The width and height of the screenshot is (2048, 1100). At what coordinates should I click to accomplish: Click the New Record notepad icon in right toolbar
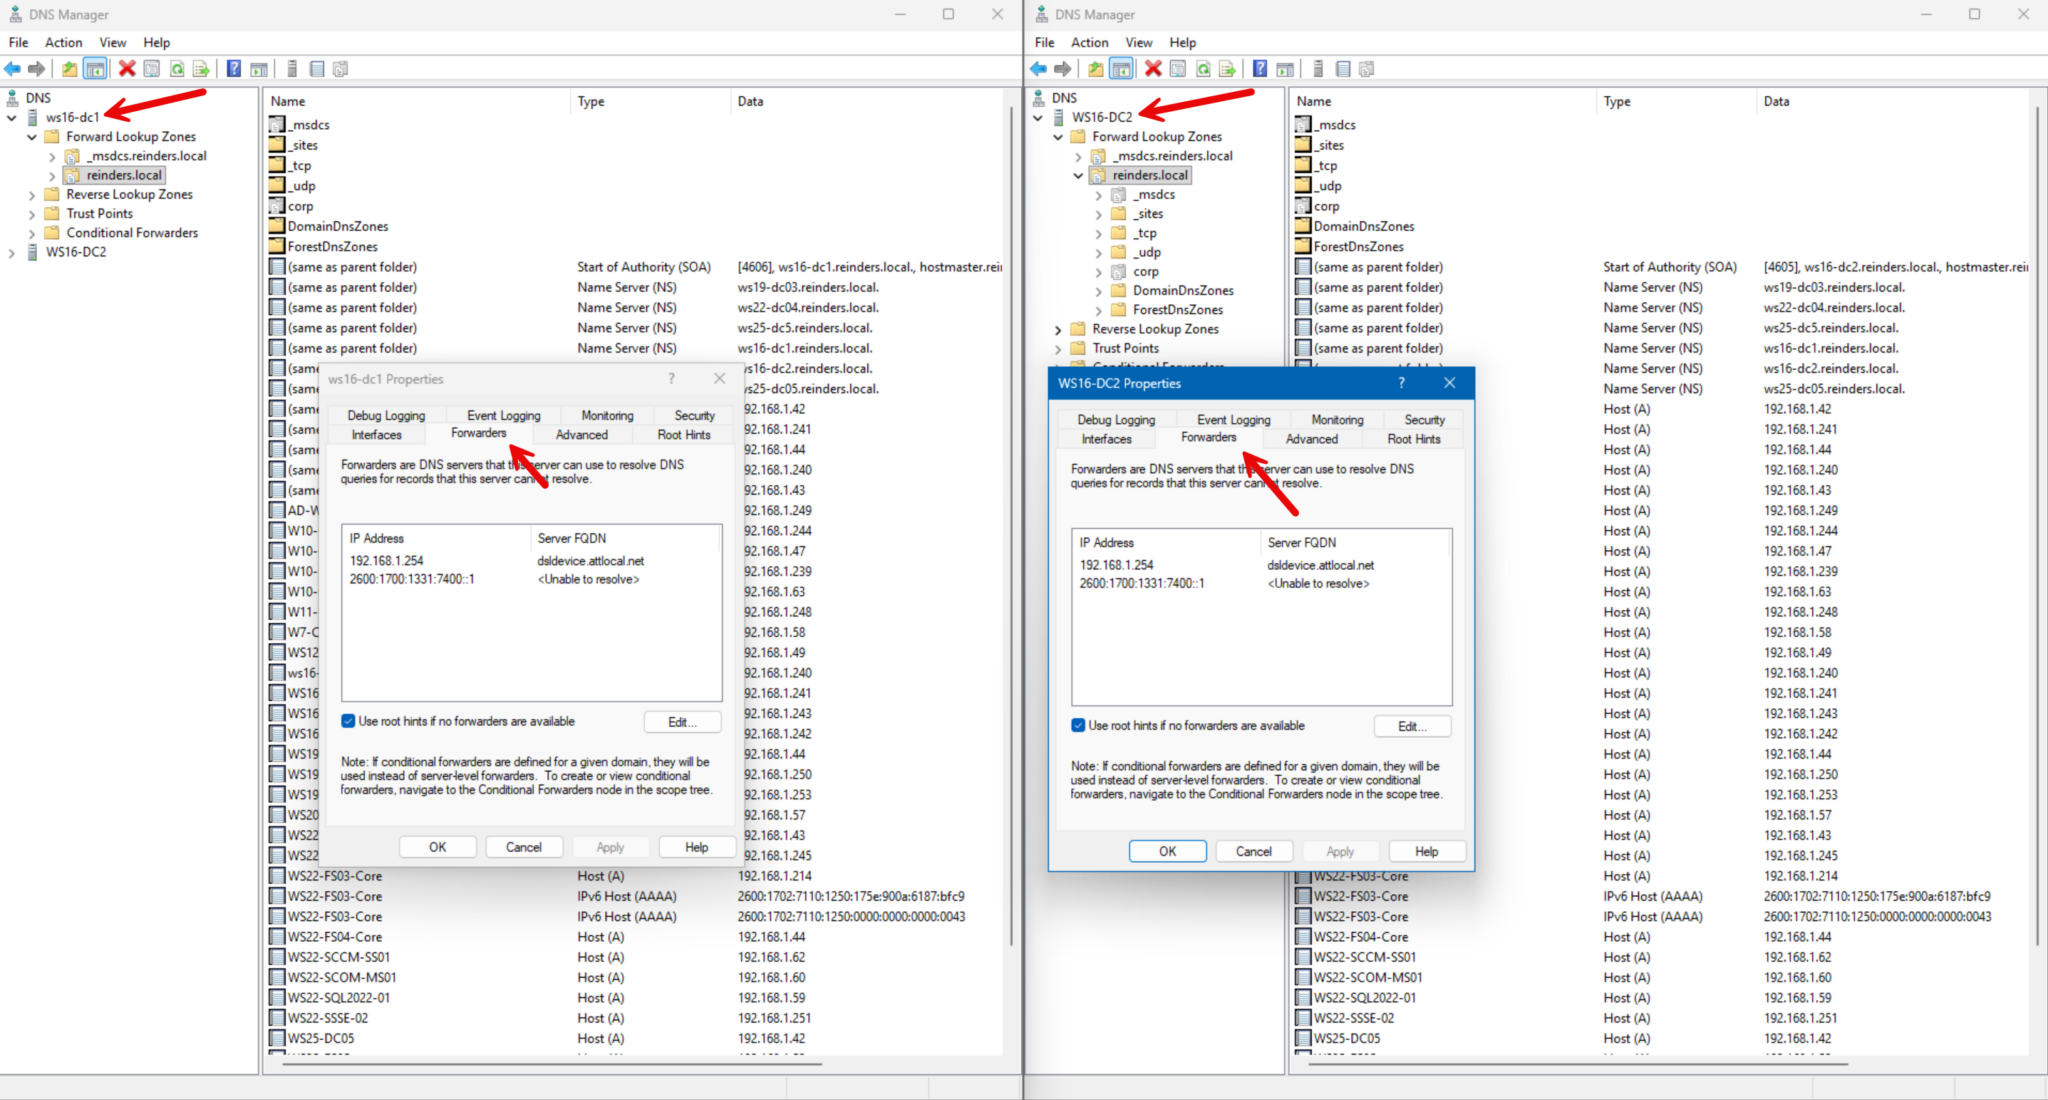[1343, 69]
